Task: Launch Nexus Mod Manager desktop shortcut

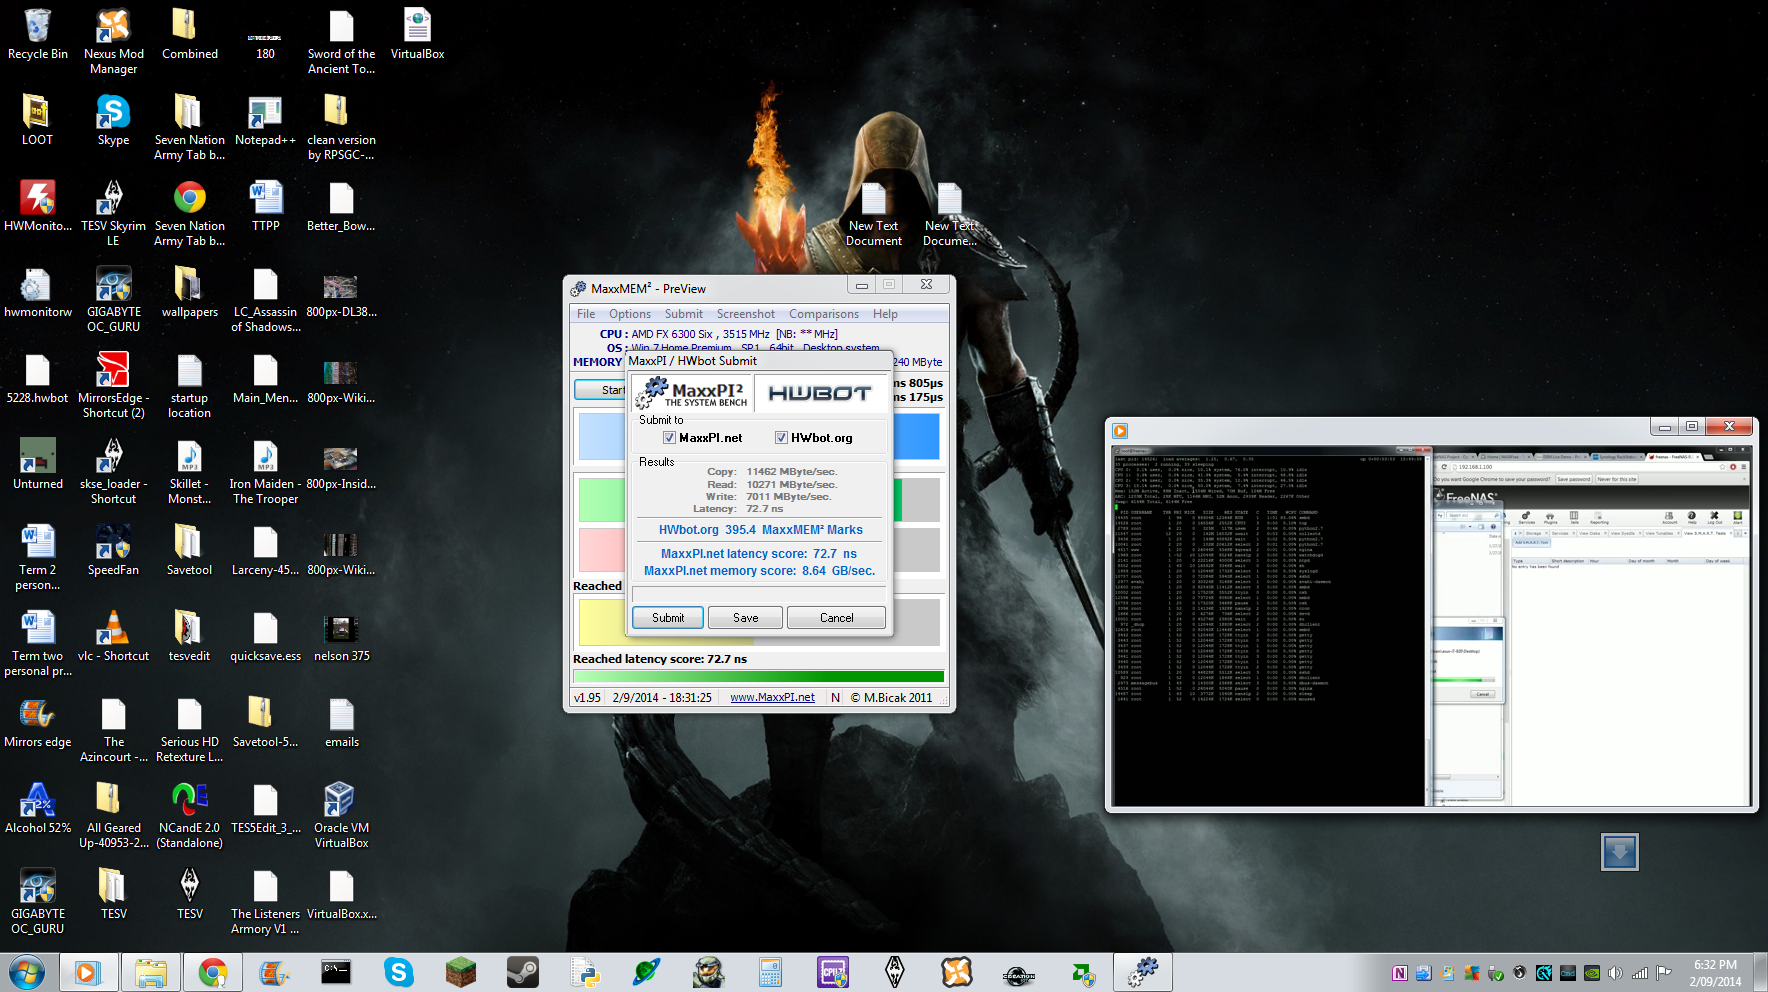Action: click(x=113, y=41)
